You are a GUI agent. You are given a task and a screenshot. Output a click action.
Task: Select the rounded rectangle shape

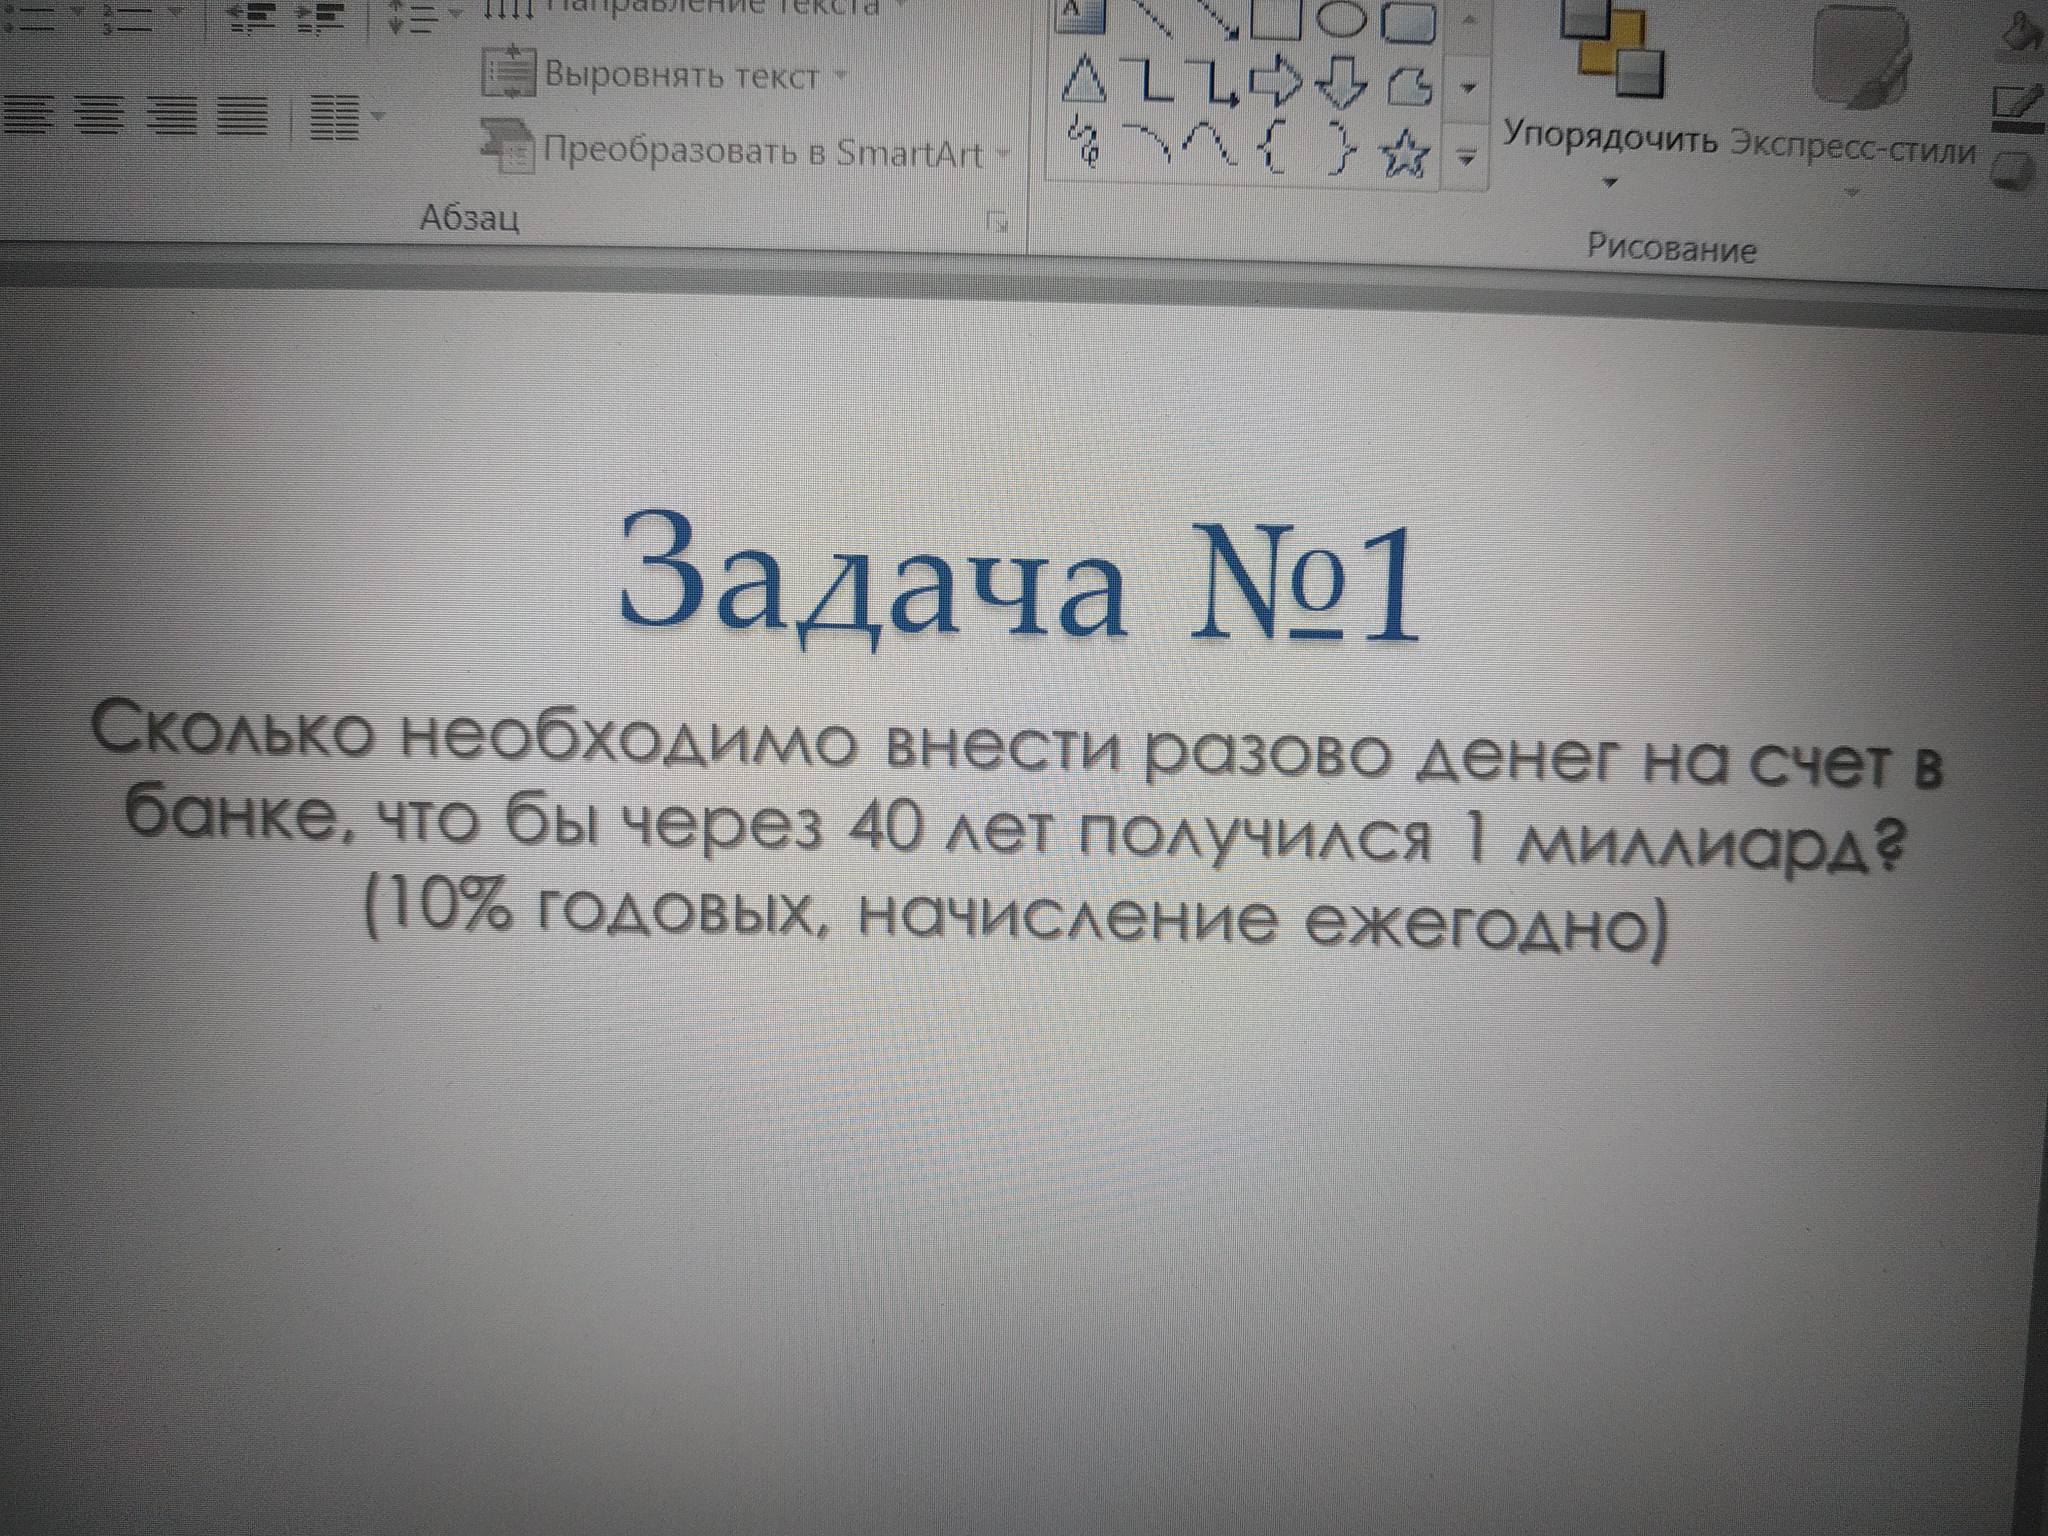1409,20
